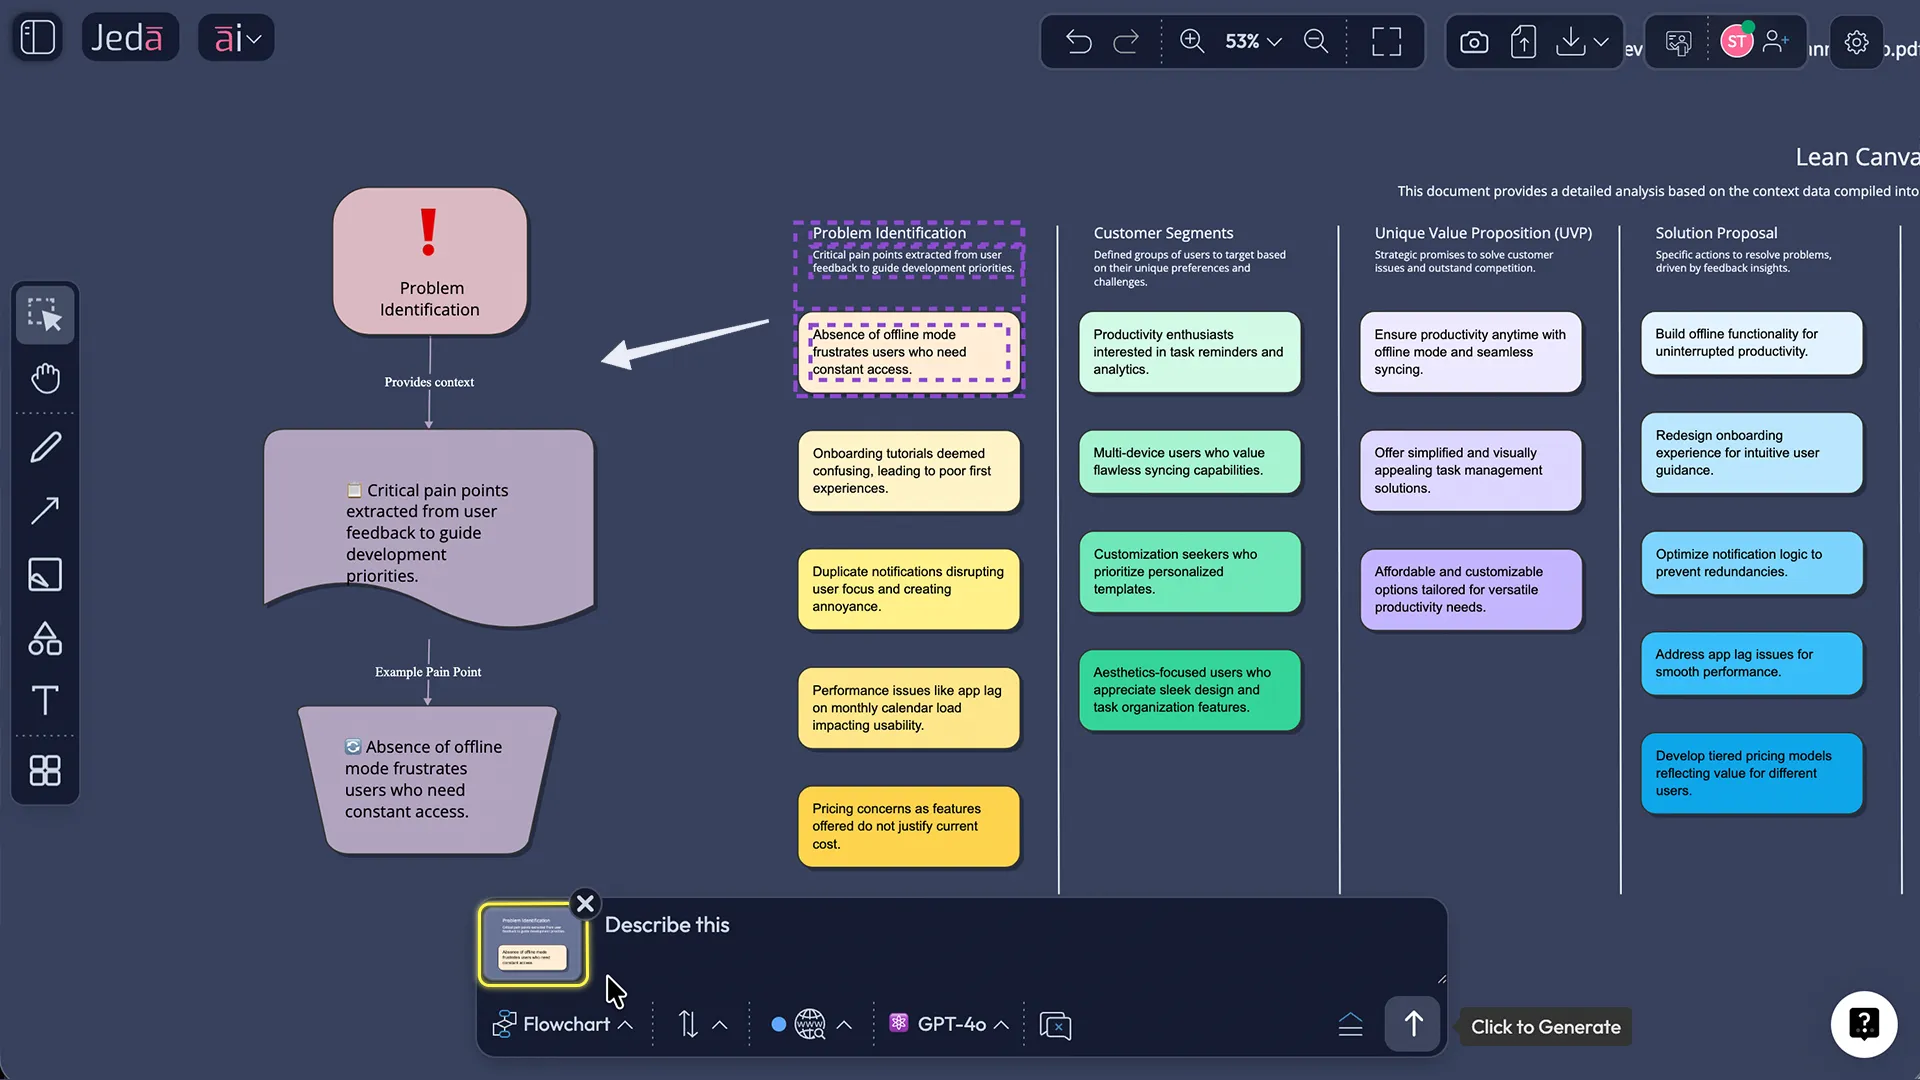Select the Text tool
The image size is (1920, 1080).
pos(44,700)
